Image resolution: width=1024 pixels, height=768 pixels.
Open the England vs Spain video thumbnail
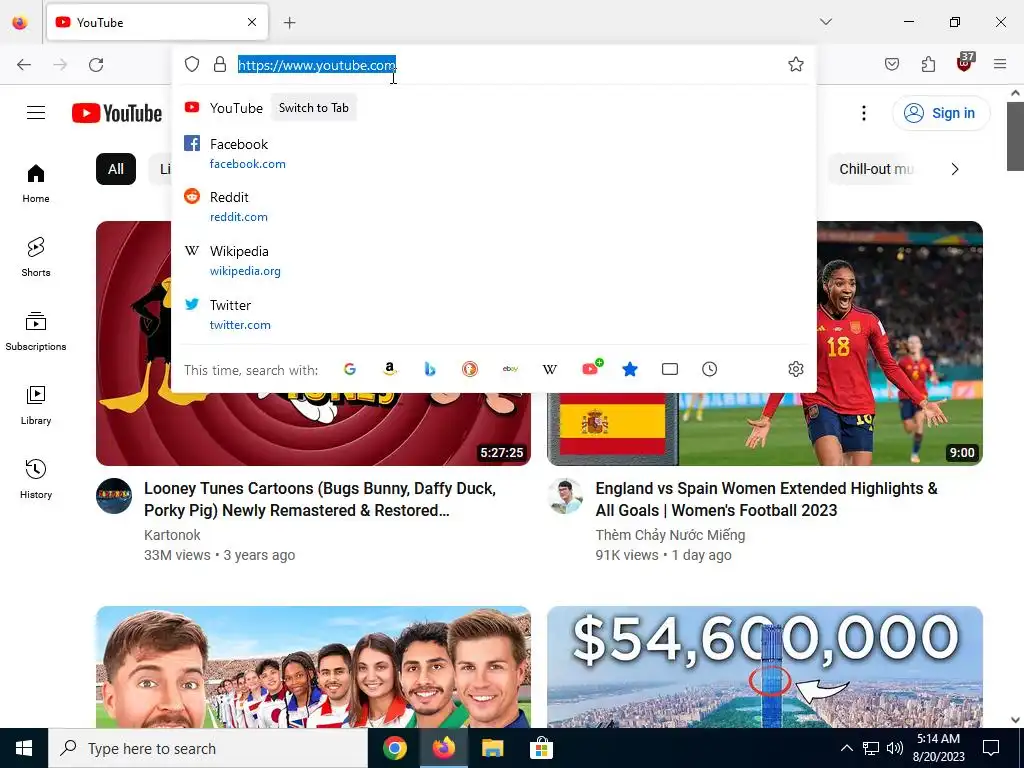(x=765, y=429)
